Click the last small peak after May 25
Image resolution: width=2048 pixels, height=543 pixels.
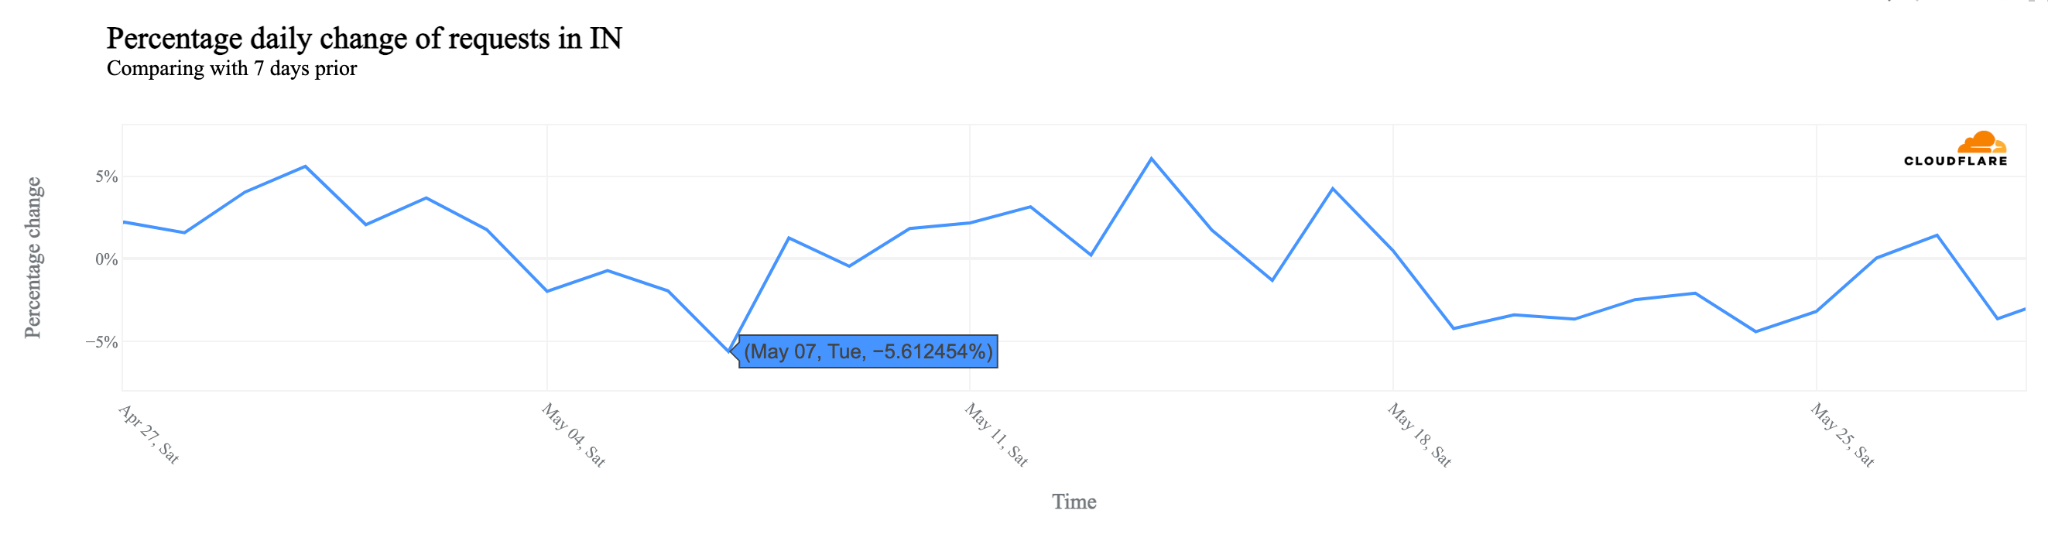tap(1937, 235)
